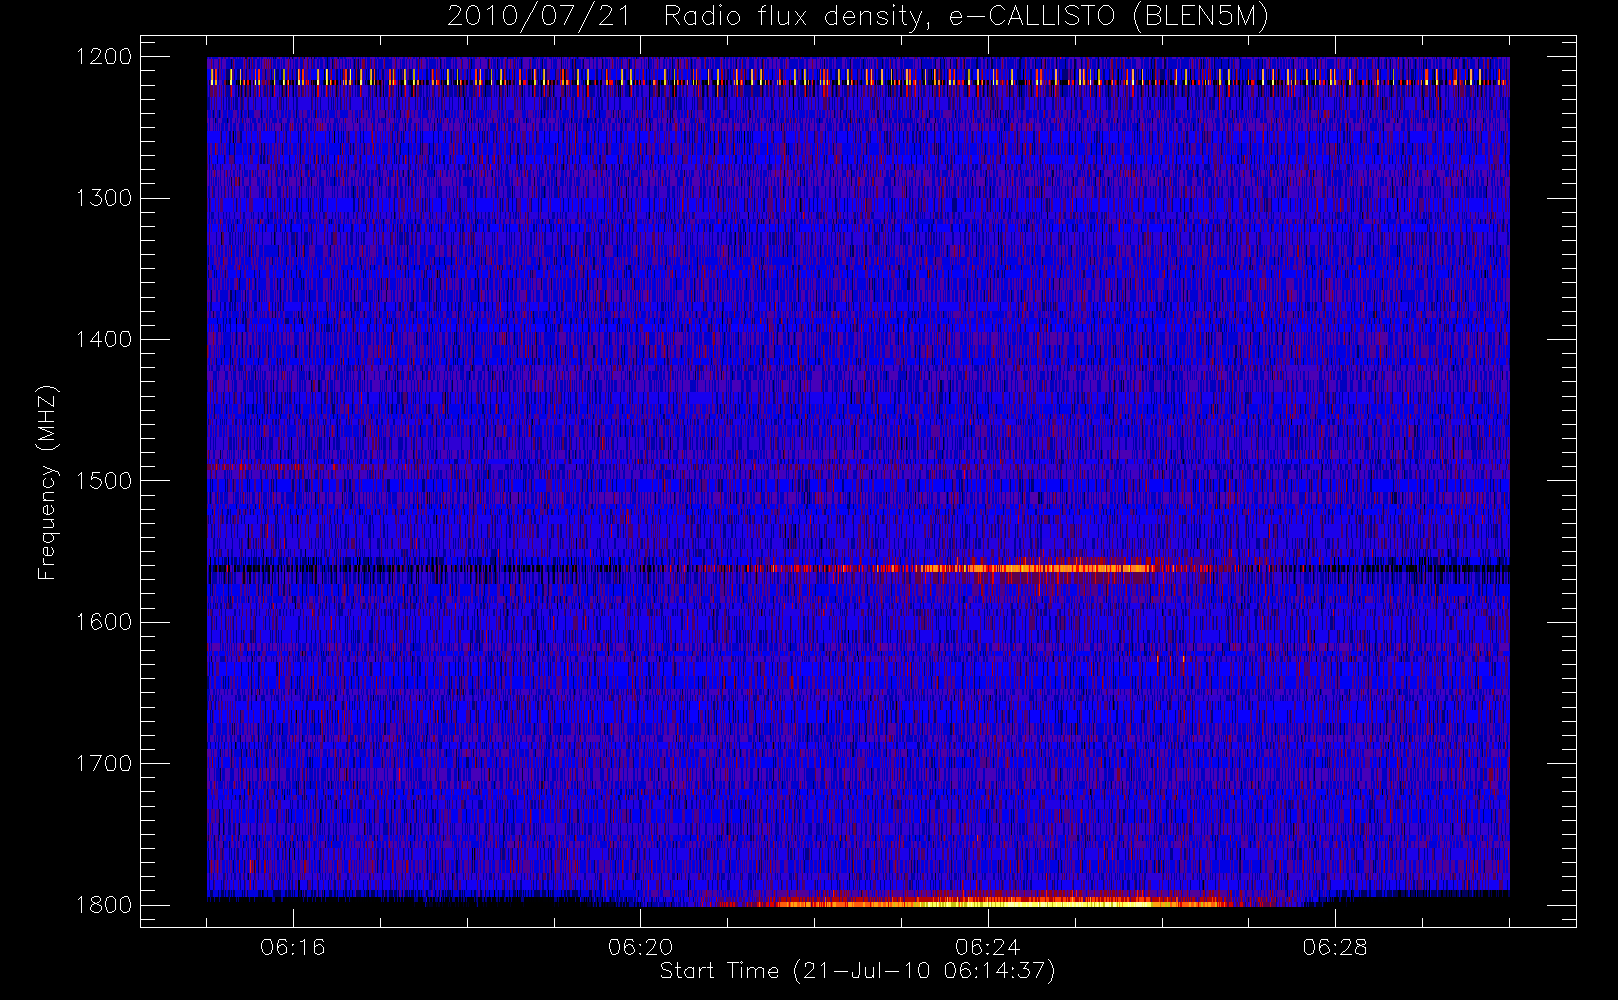The width and height of the screenshot is (1618, 1000).
Task: Select the 1200 frequency axis label
Action: click(104, 57)
